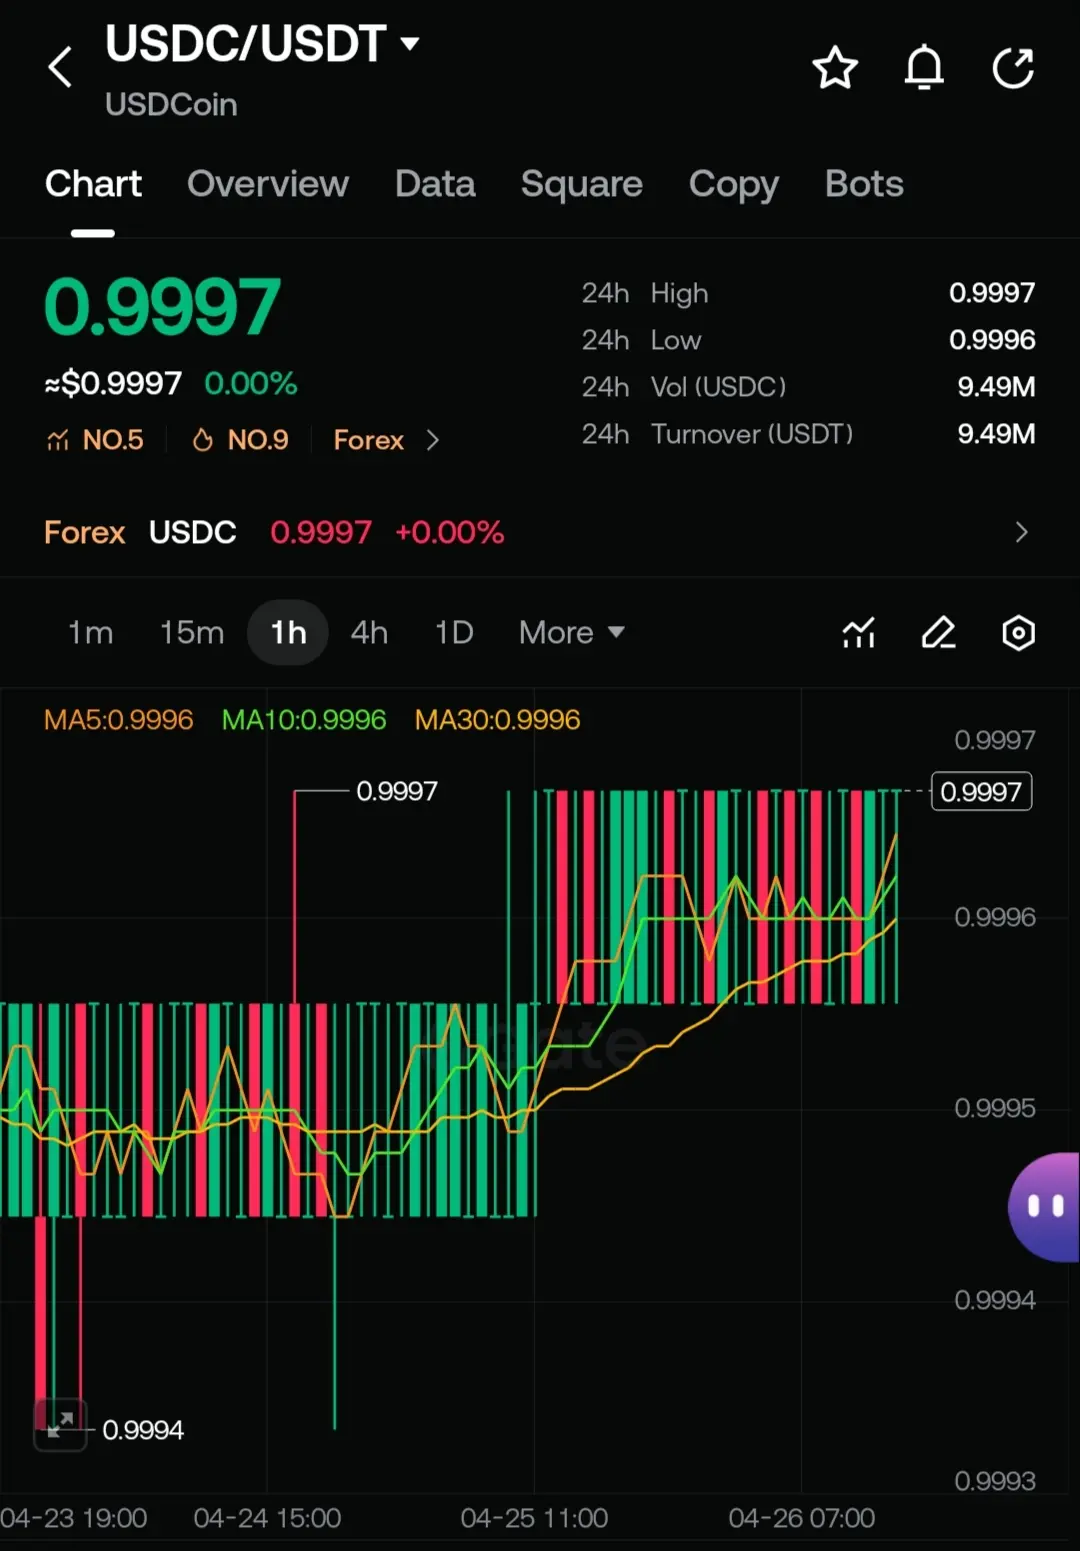Viewport: 1080px width, 1551px height.
Task: Select the 1m timeframe
Action: tap(90, 633)
